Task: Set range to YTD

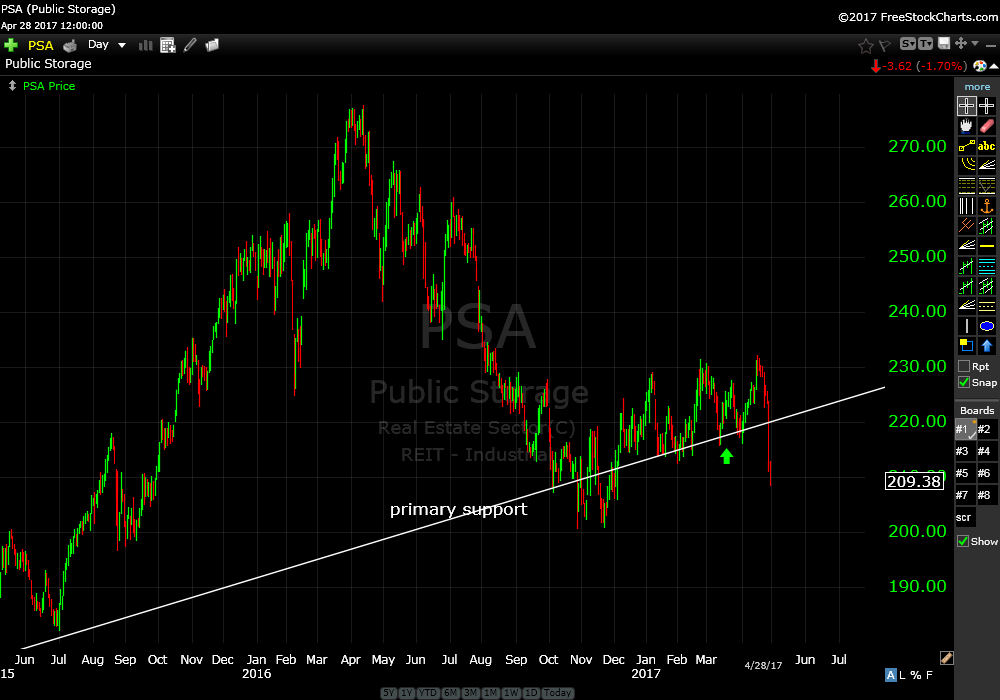Action: (x=429, y=693)
